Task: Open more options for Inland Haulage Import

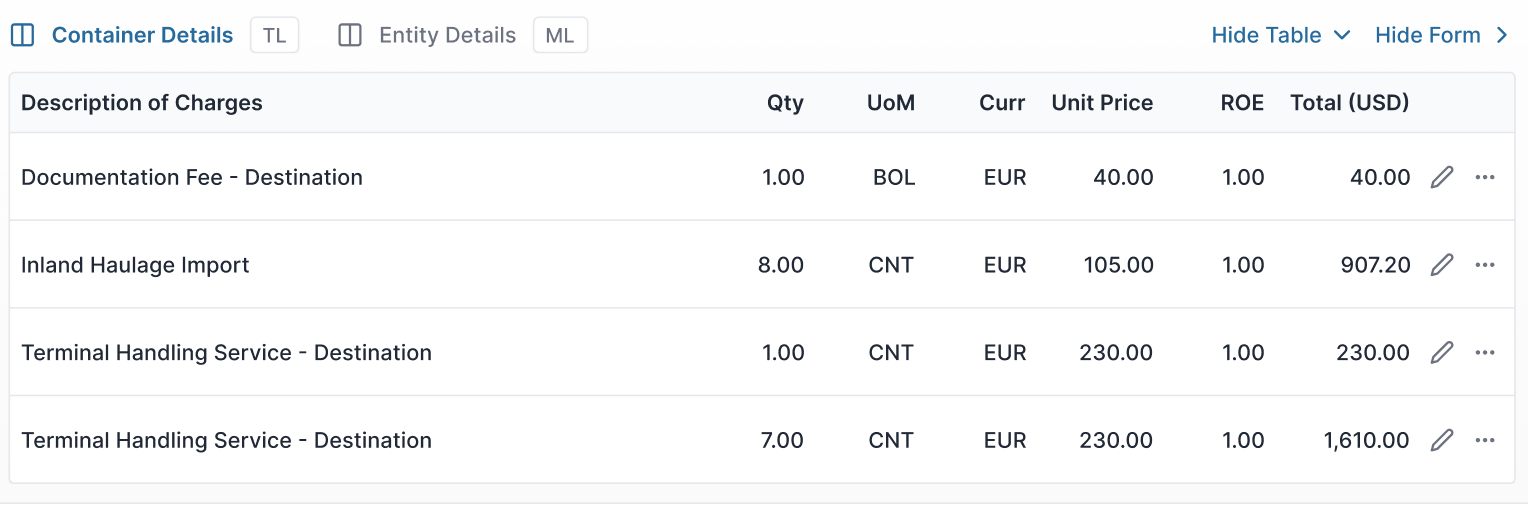Action: click(x=1485, y=265)
